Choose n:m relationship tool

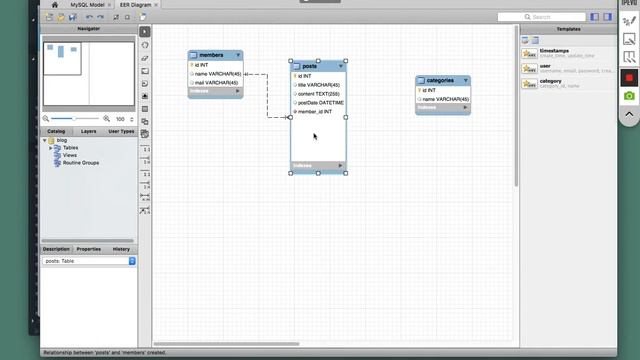[x=145, y=198]
